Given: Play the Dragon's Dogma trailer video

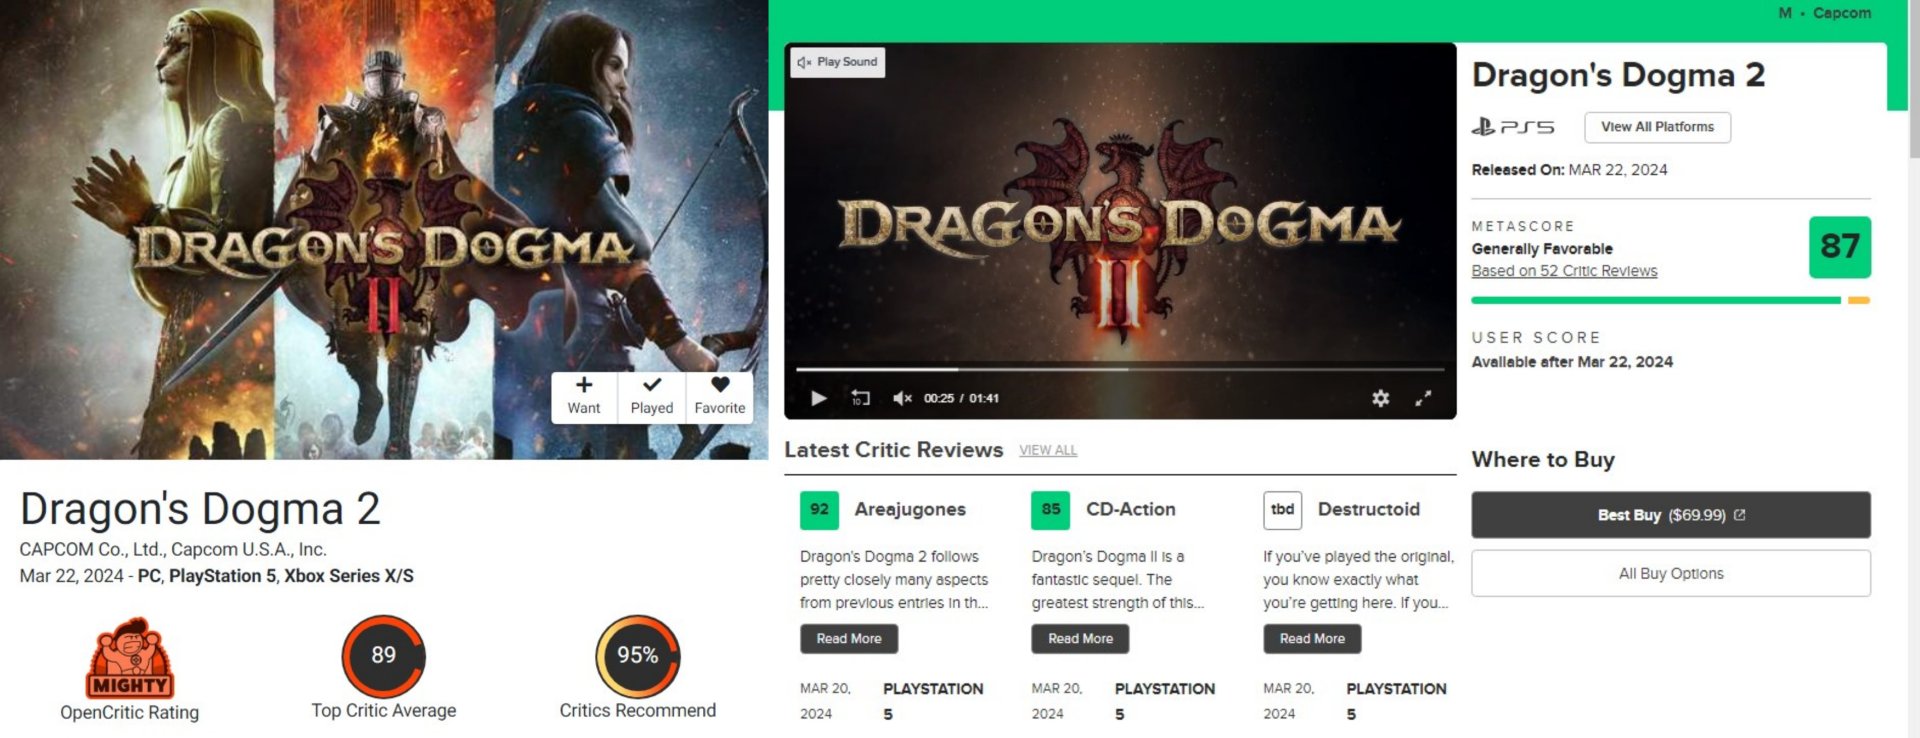Looking at the screenshot, I should point(818,398).
